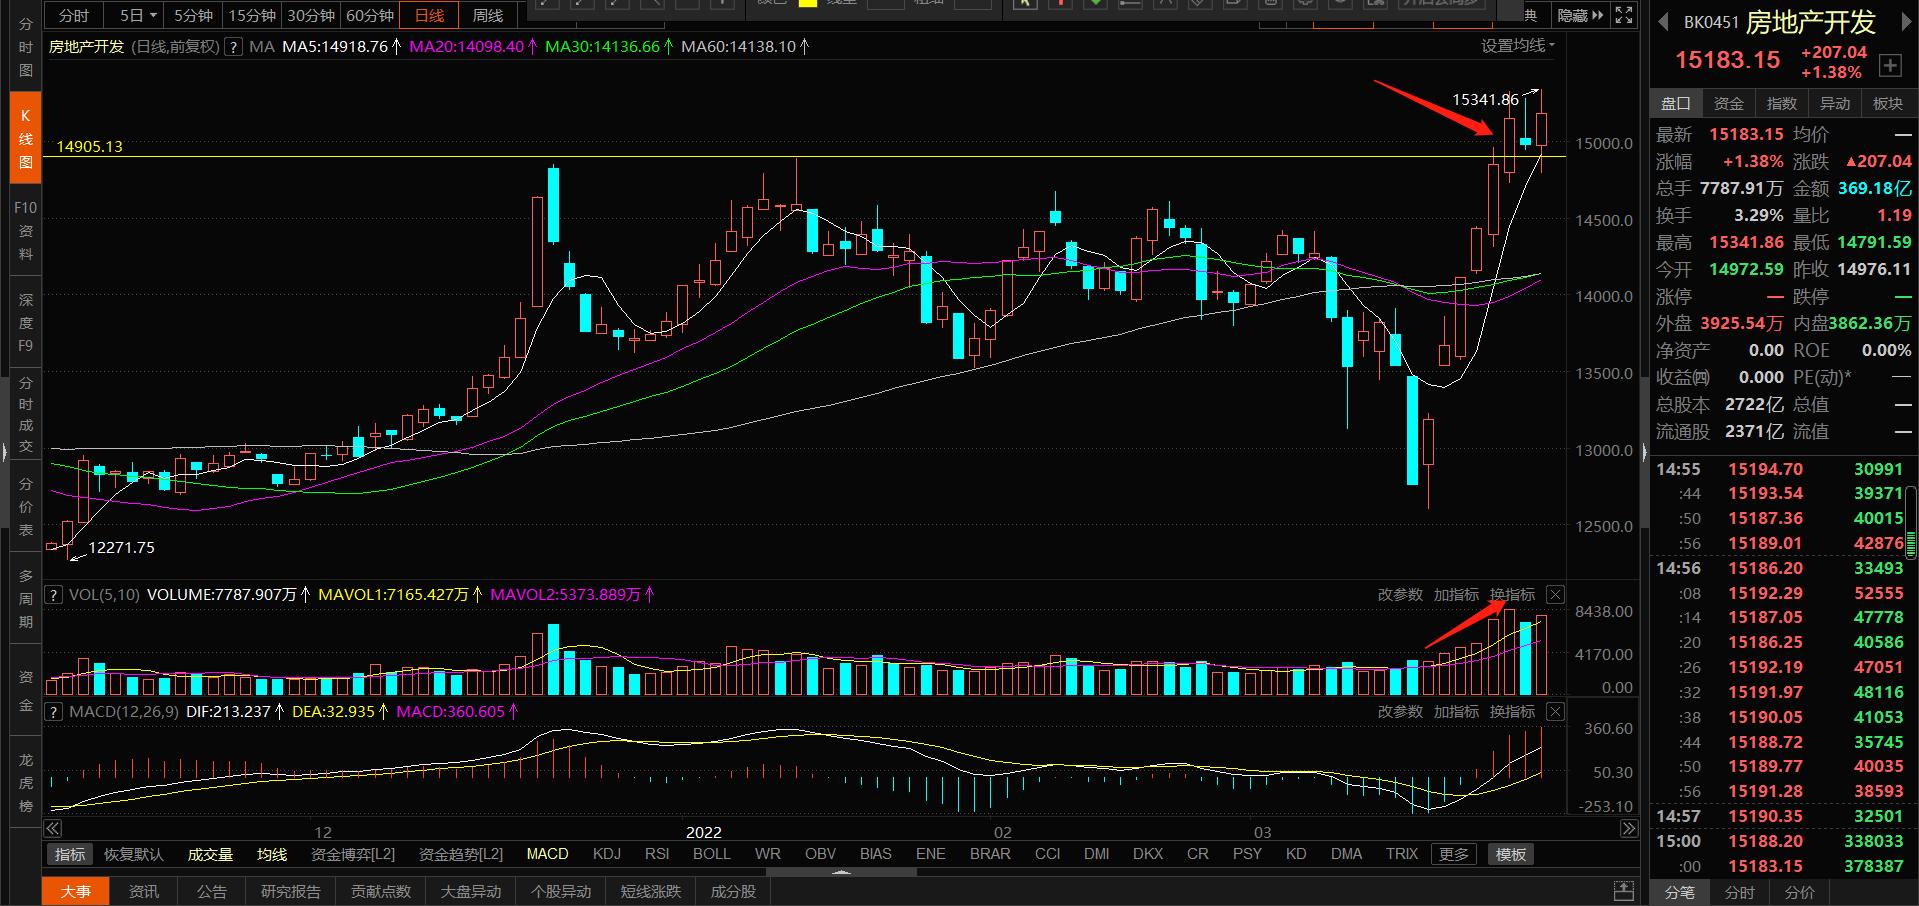Click 指标 button in indicator bar
This screenshot has height=906, width=1919.
[70, 854]
